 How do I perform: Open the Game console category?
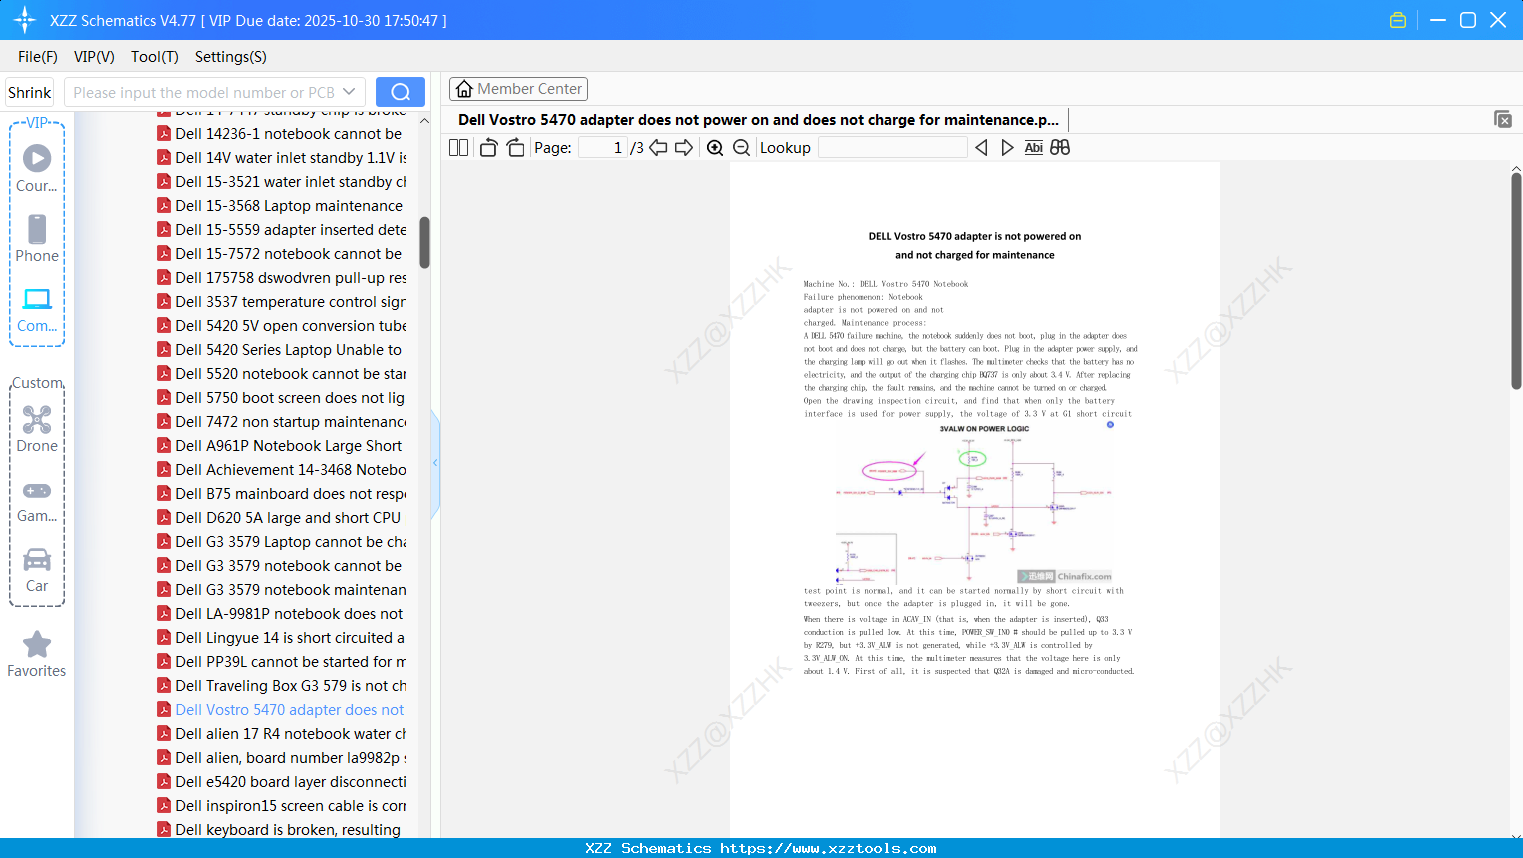[37, 500]
